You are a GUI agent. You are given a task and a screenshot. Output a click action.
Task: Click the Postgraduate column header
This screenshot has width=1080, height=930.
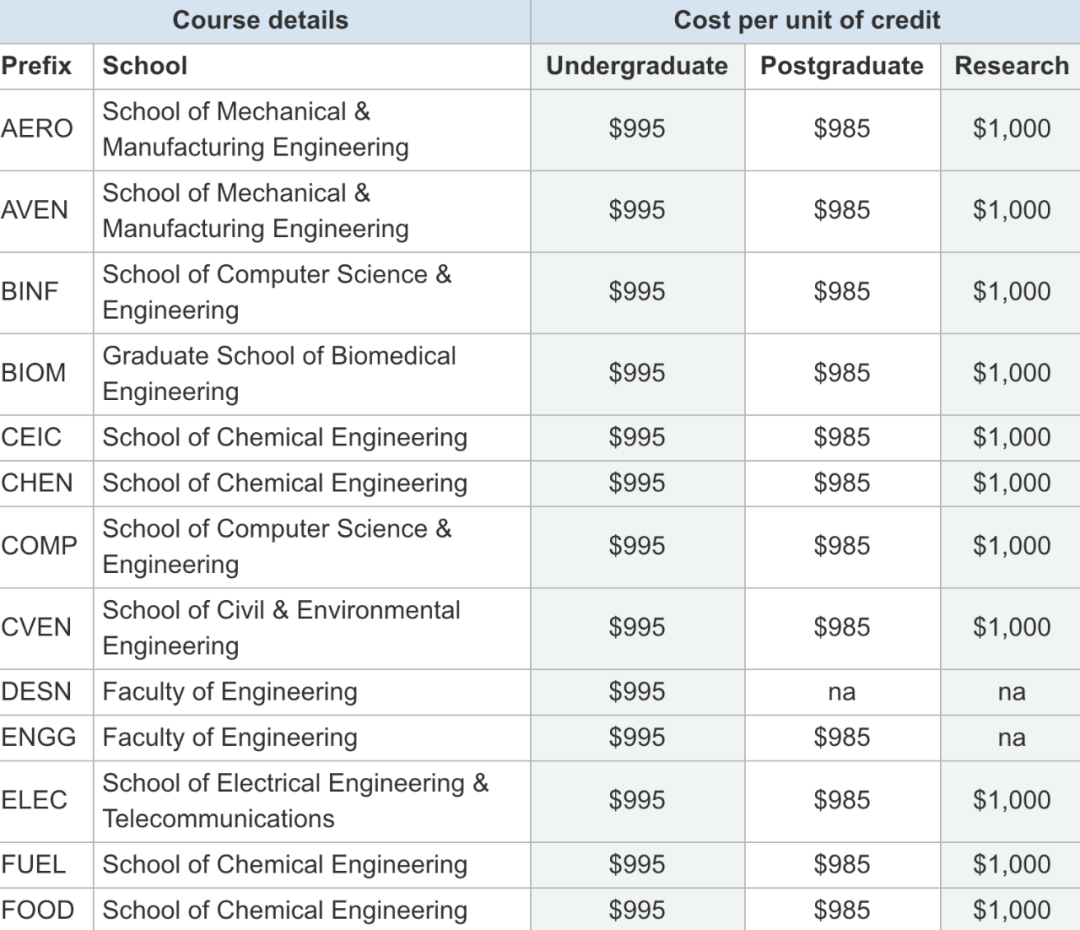[842, 66]
